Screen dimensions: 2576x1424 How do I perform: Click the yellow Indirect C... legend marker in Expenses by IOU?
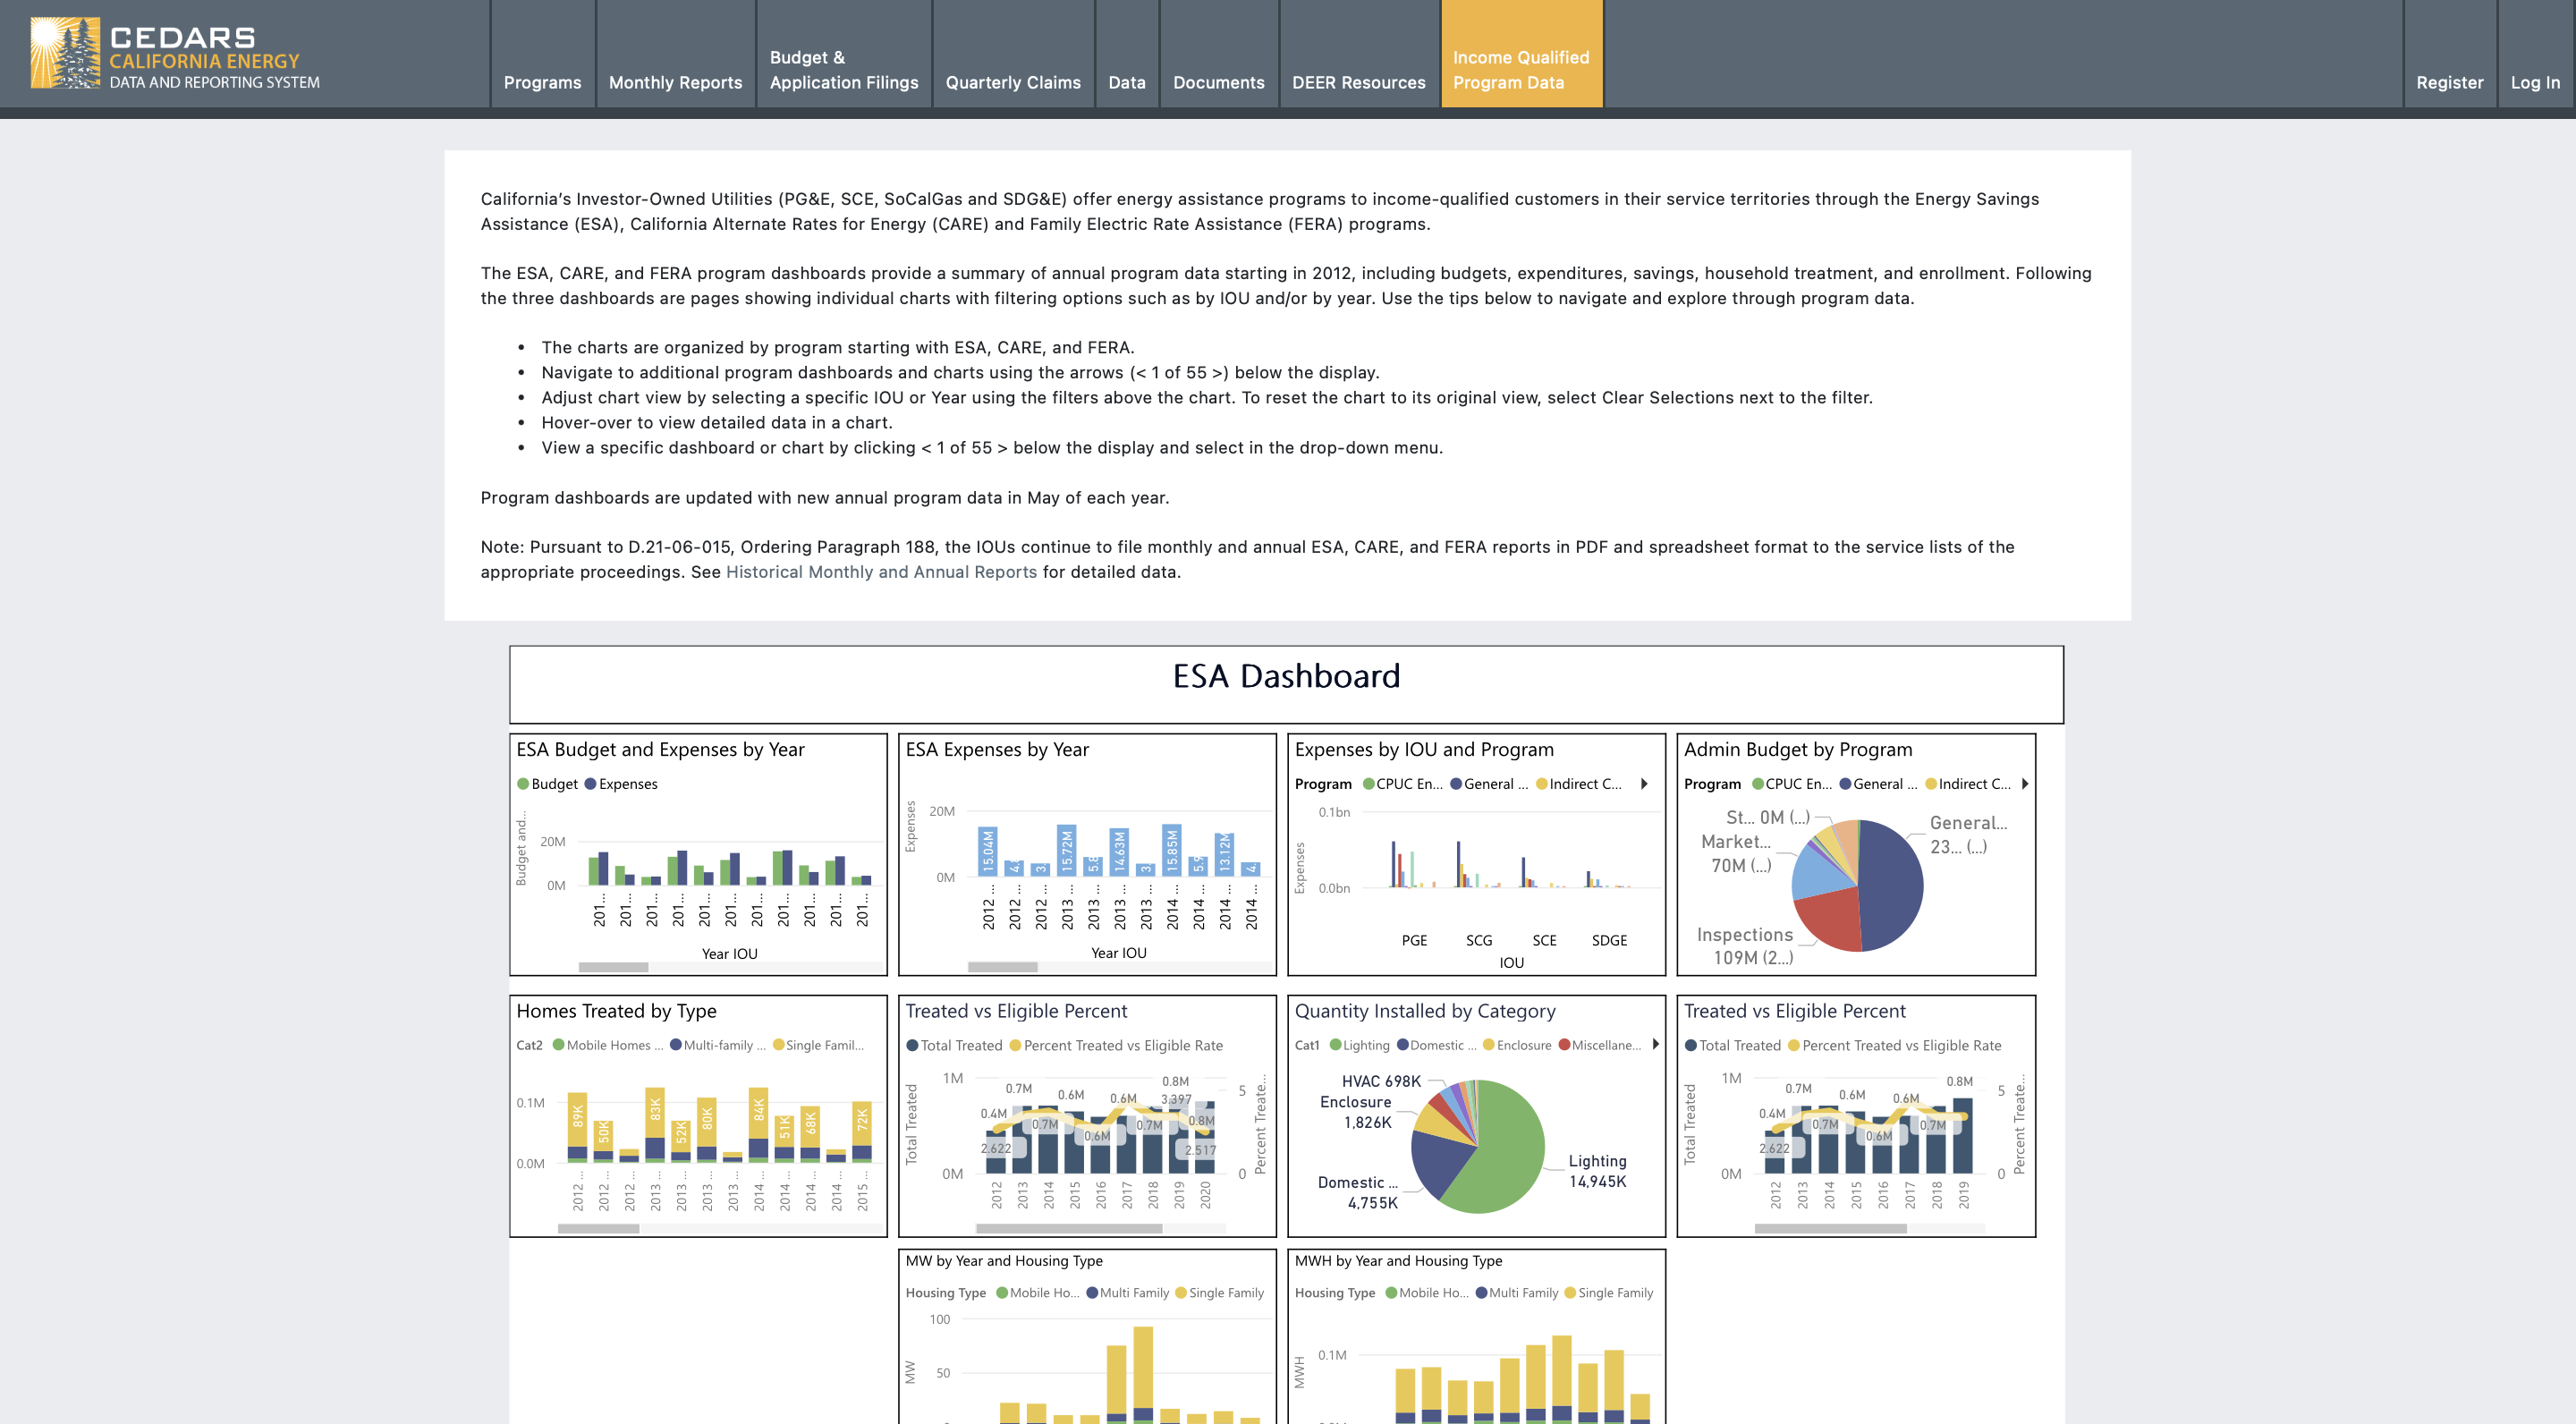pos(1541,784)
